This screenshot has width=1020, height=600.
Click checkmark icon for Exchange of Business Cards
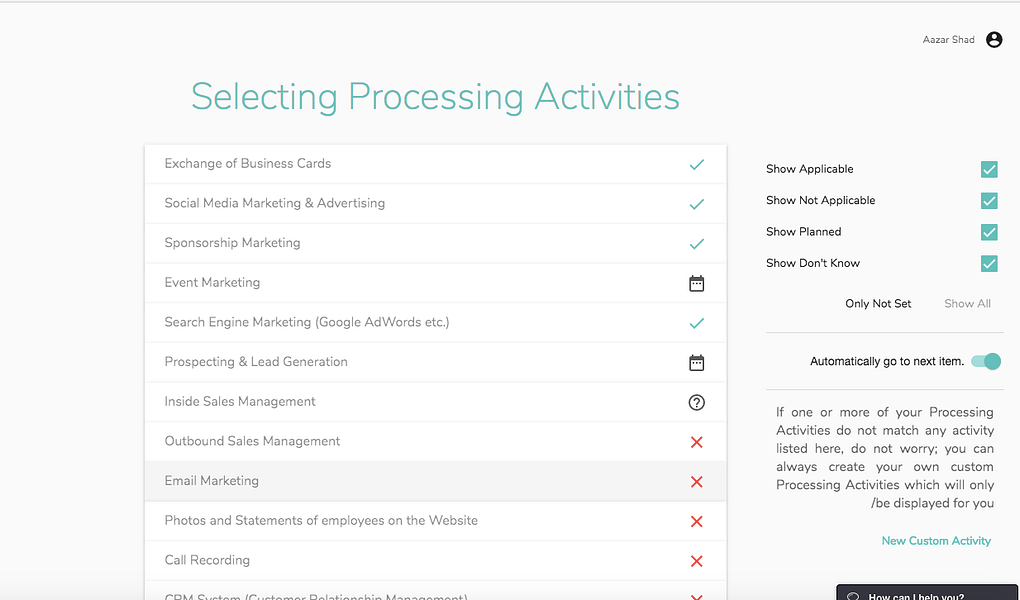tap(697, 164)
